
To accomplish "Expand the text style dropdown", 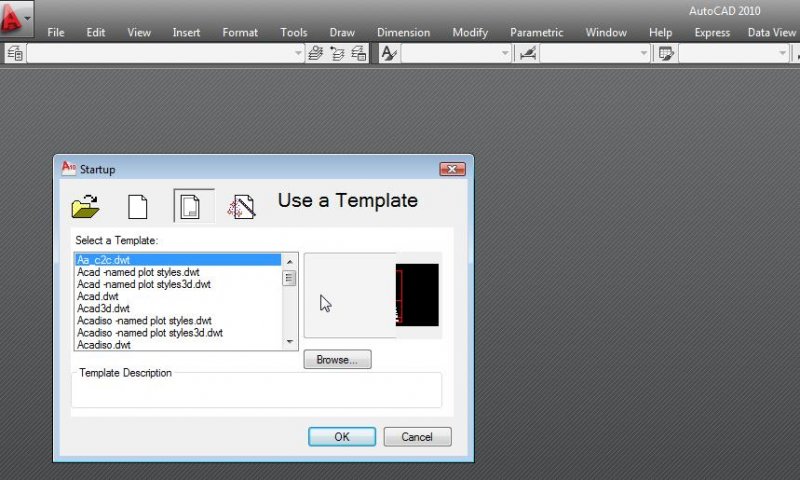I will pyautogui.click(x=505, y=53).
